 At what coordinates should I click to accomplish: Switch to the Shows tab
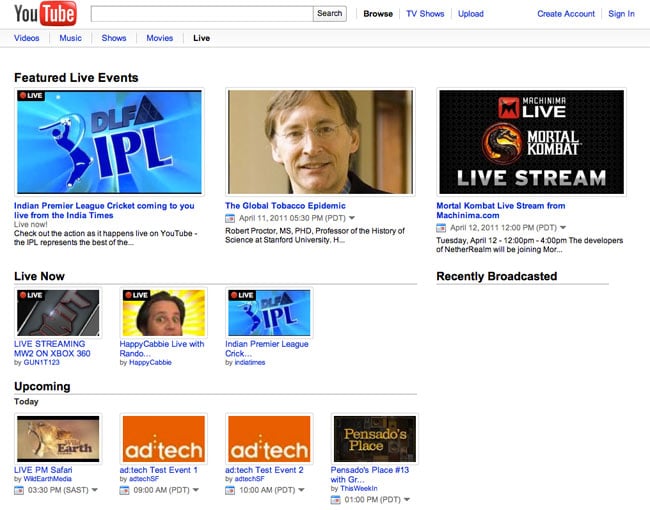(114, 38)
